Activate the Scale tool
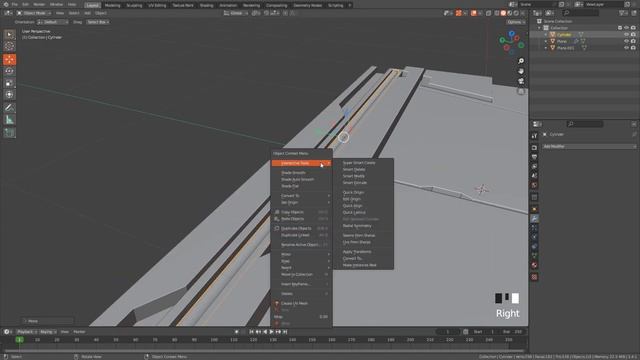Image resolution: width=640 pixels, height=360 pixels. pyautogui.click(x=9, y=83)
